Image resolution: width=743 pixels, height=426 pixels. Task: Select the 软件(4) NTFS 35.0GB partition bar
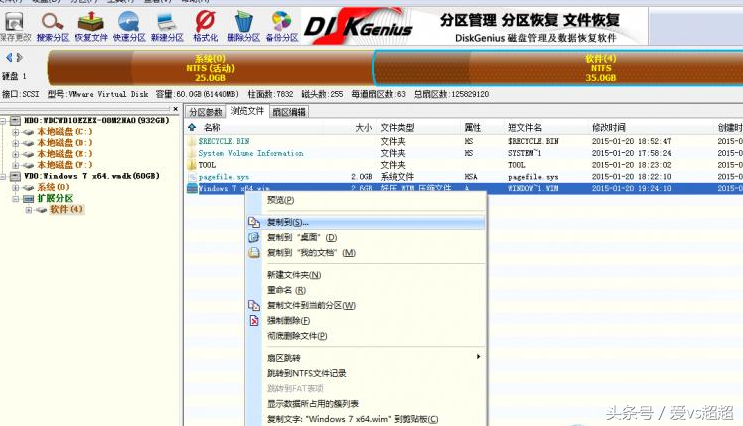point(558,68)
